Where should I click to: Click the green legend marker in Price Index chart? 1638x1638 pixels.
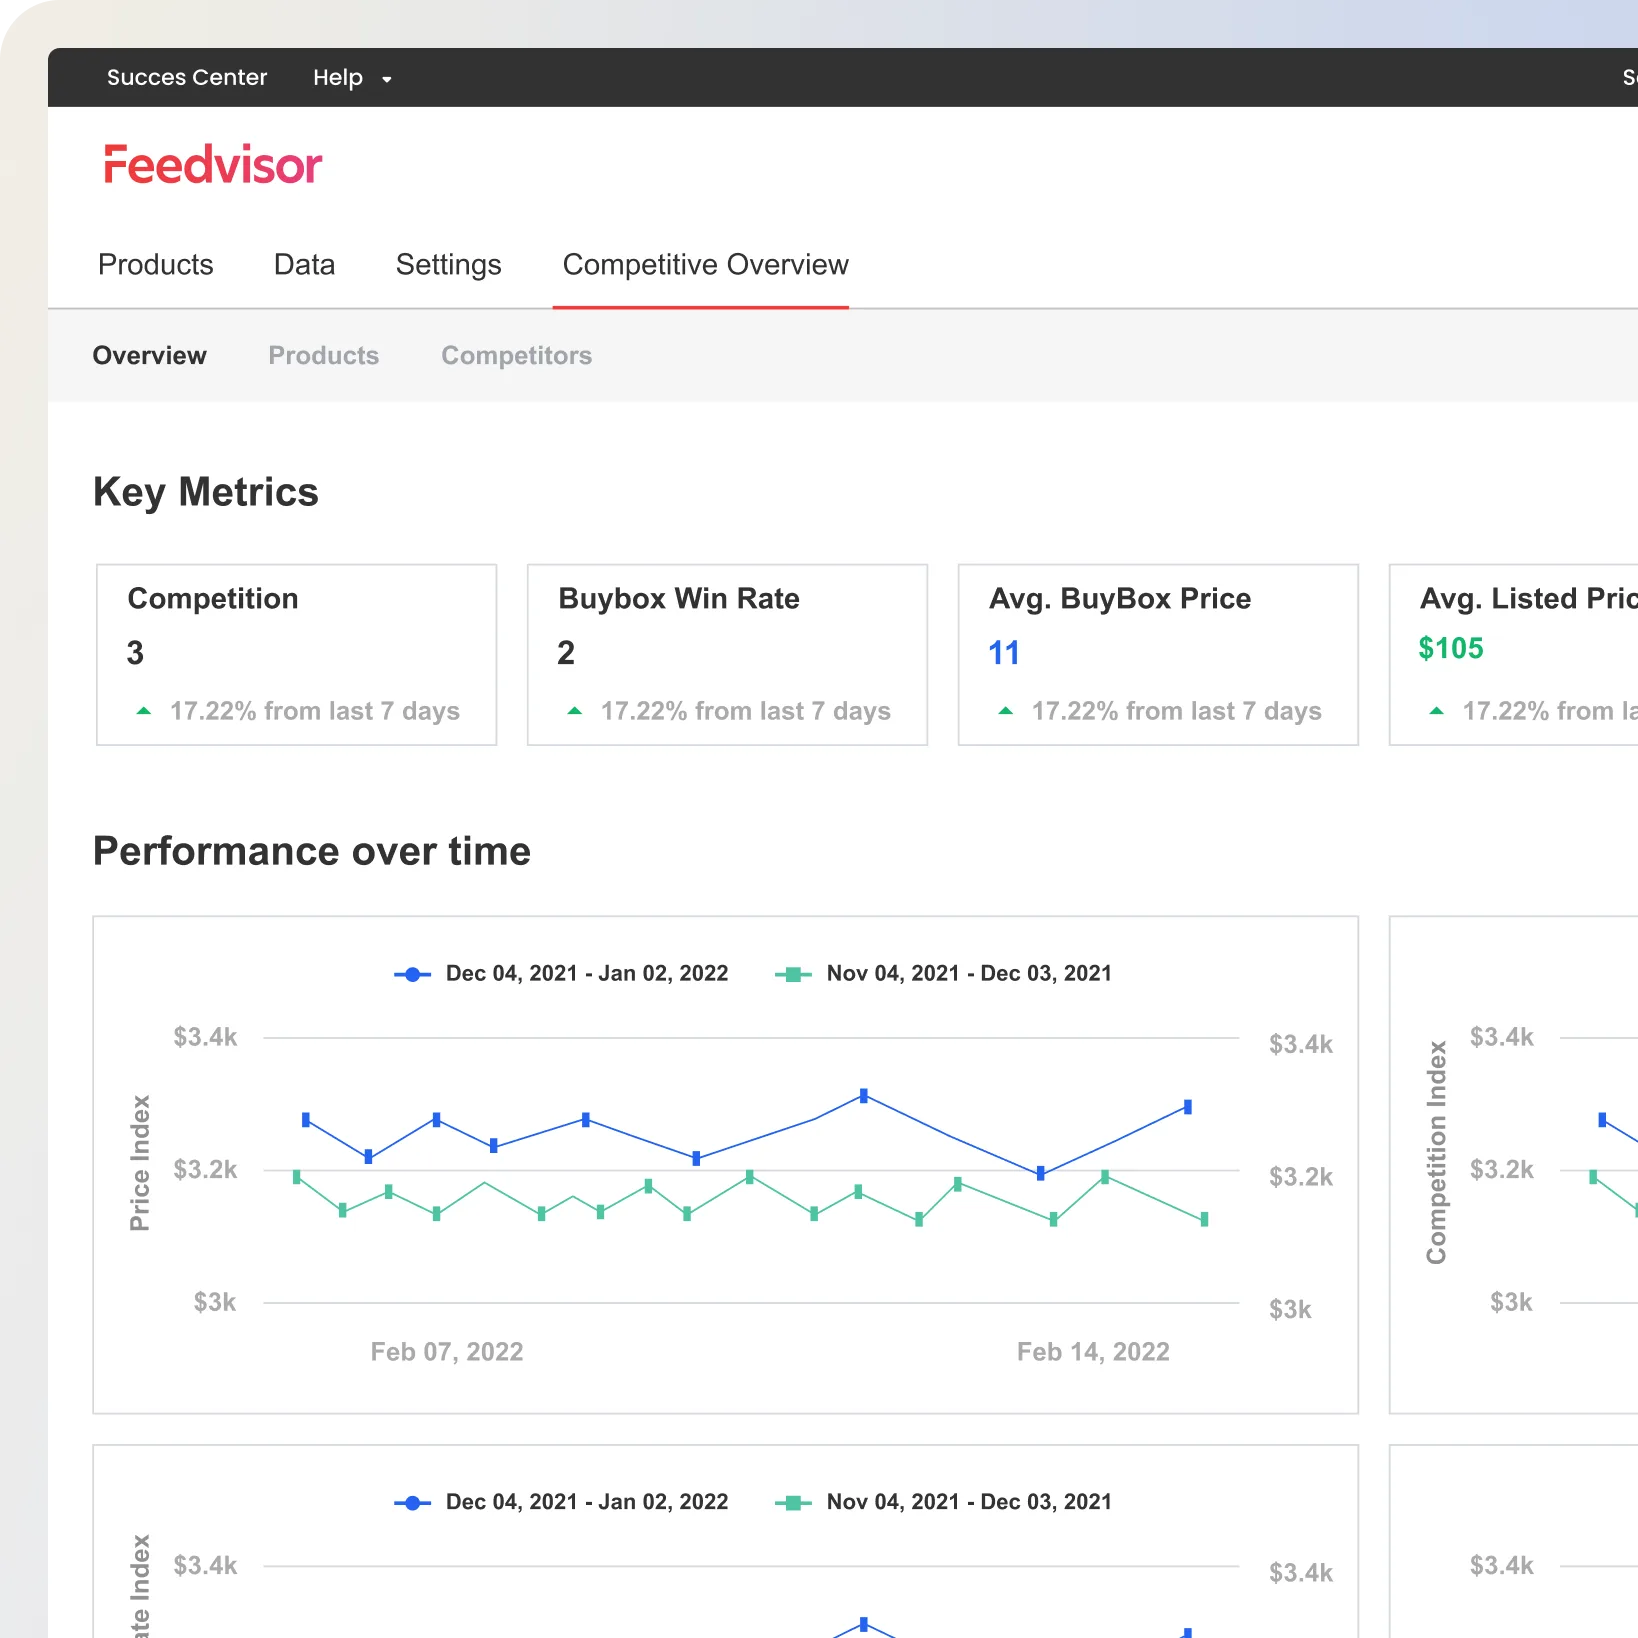(x=793, y=974)
